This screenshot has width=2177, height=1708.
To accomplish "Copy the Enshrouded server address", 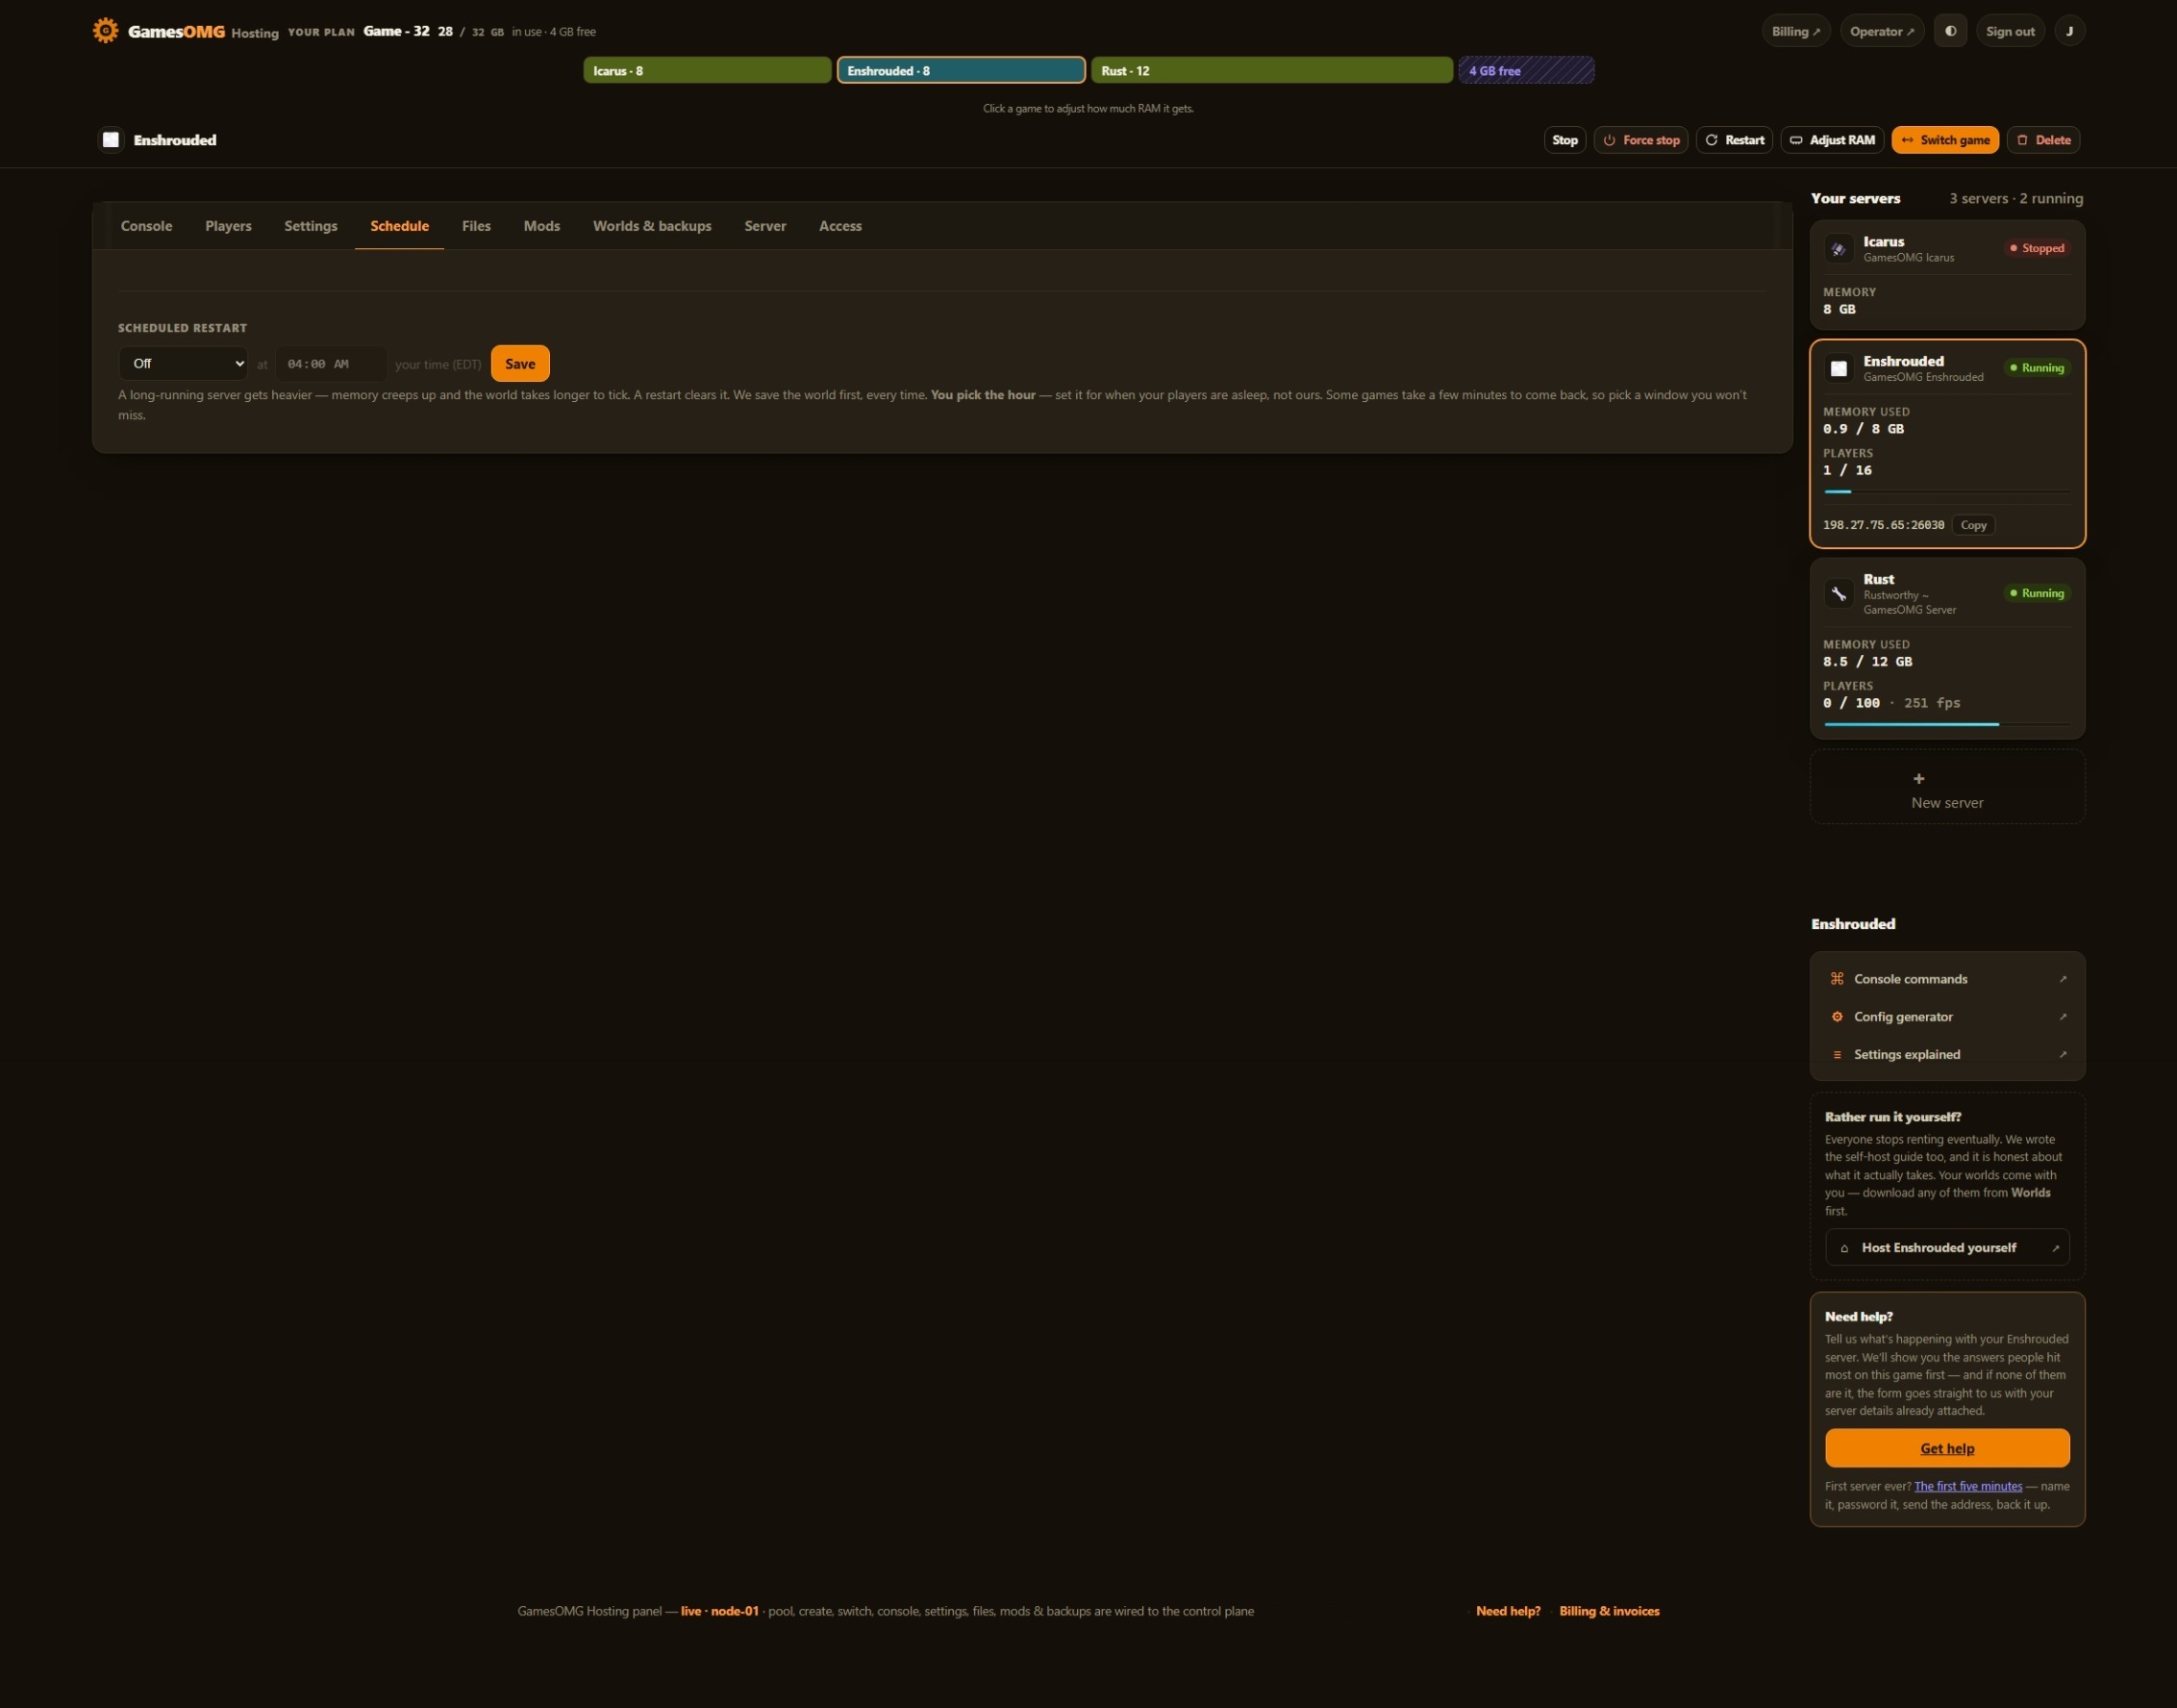I will 1973,525.
